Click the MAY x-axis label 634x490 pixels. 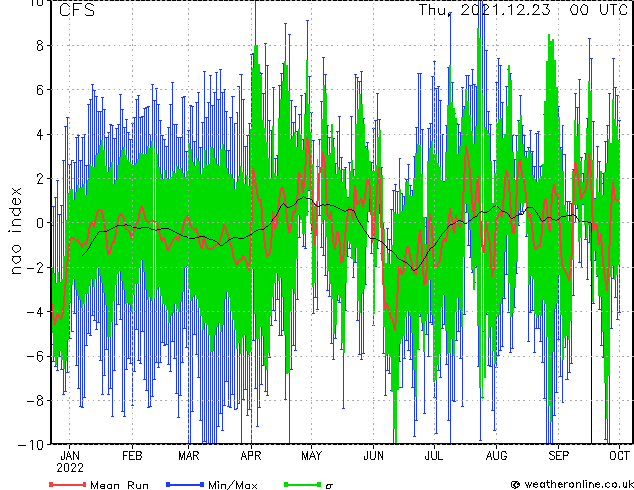pyautogui.click(x=311, y=456)
